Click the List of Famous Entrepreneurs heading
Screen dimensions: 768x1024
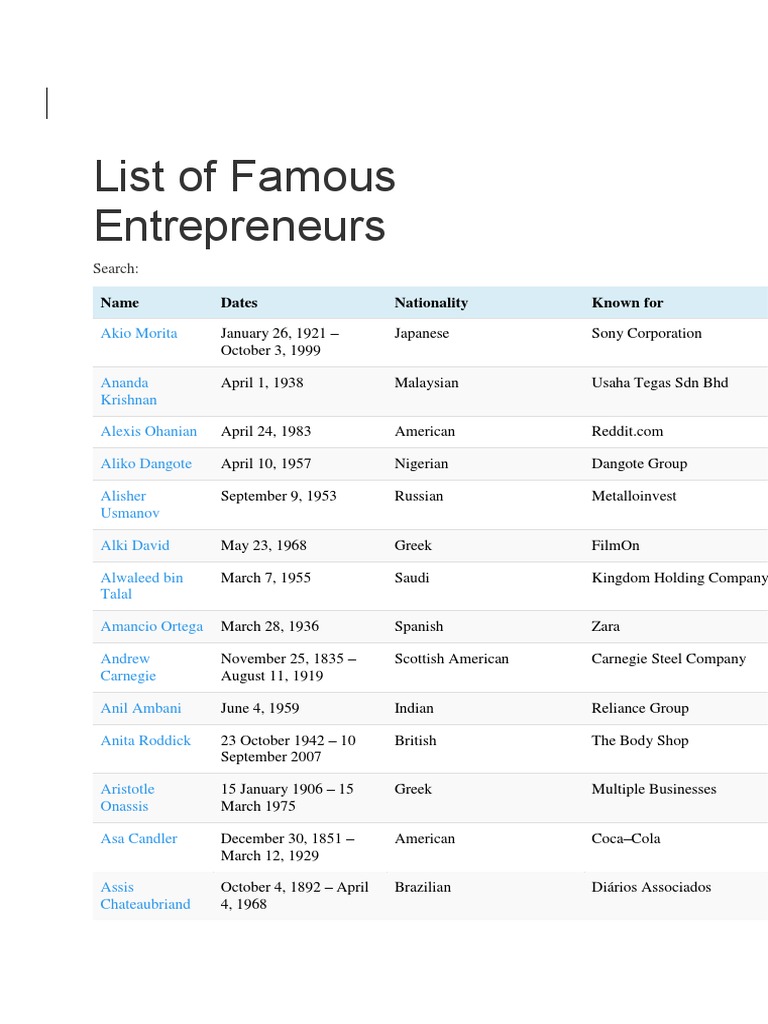point(245,201)
